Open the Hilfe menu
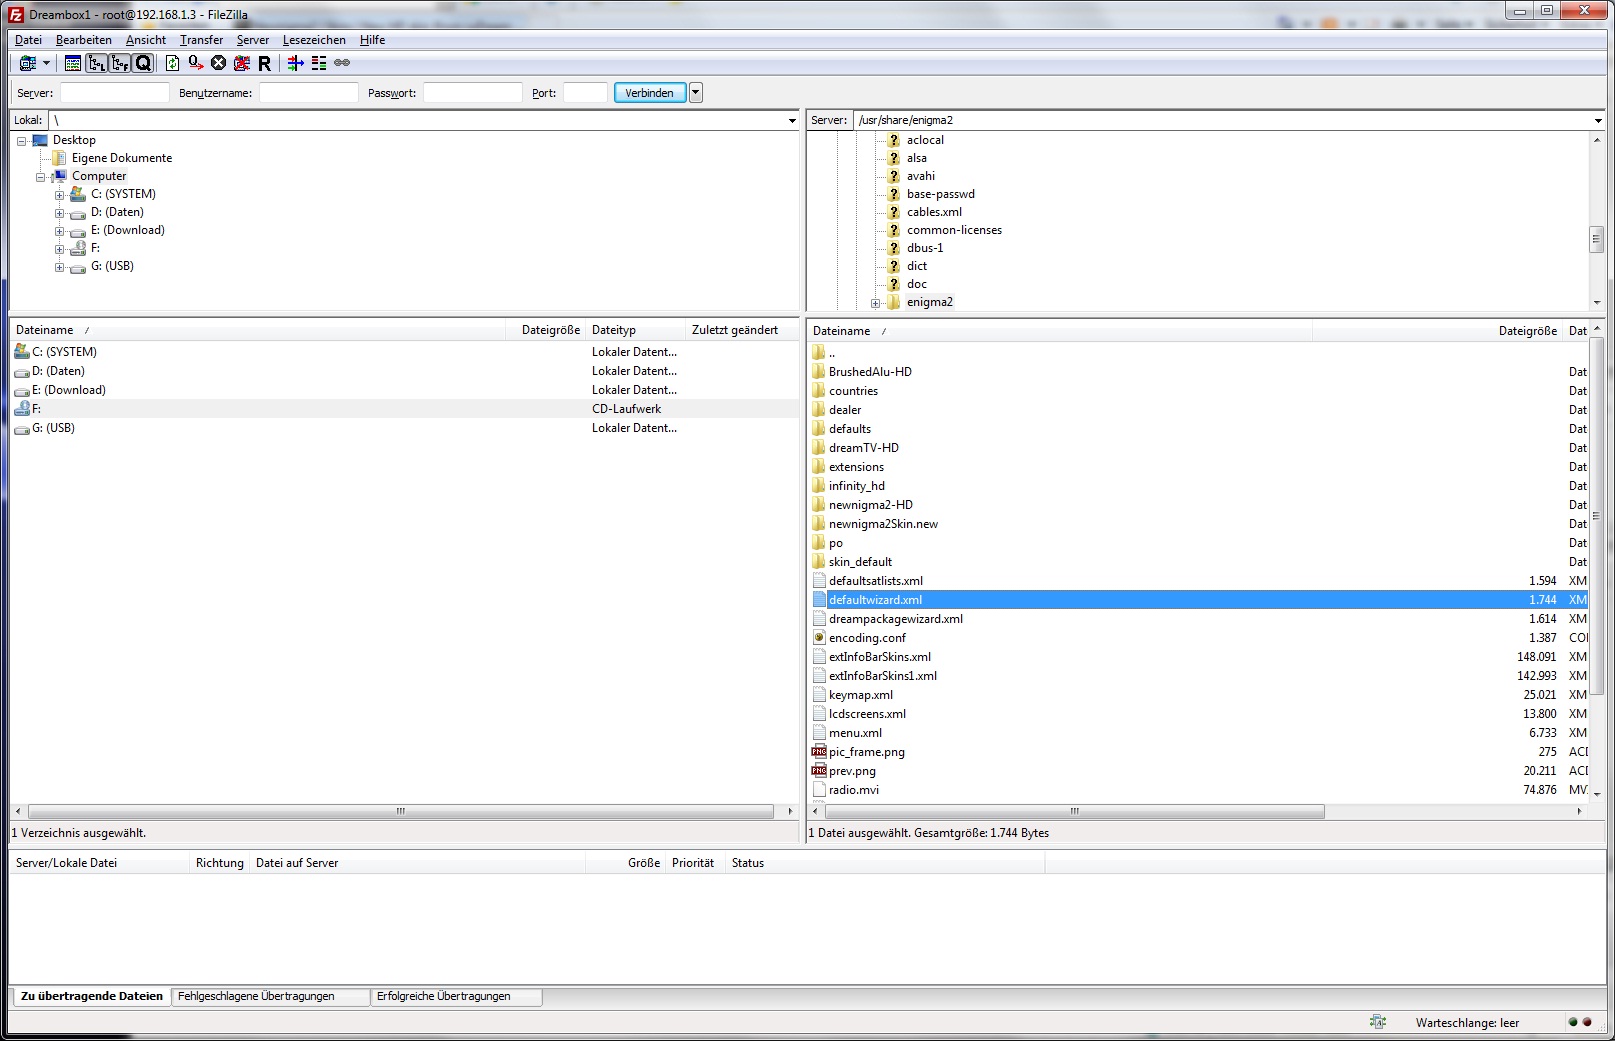 coord(372,40)
